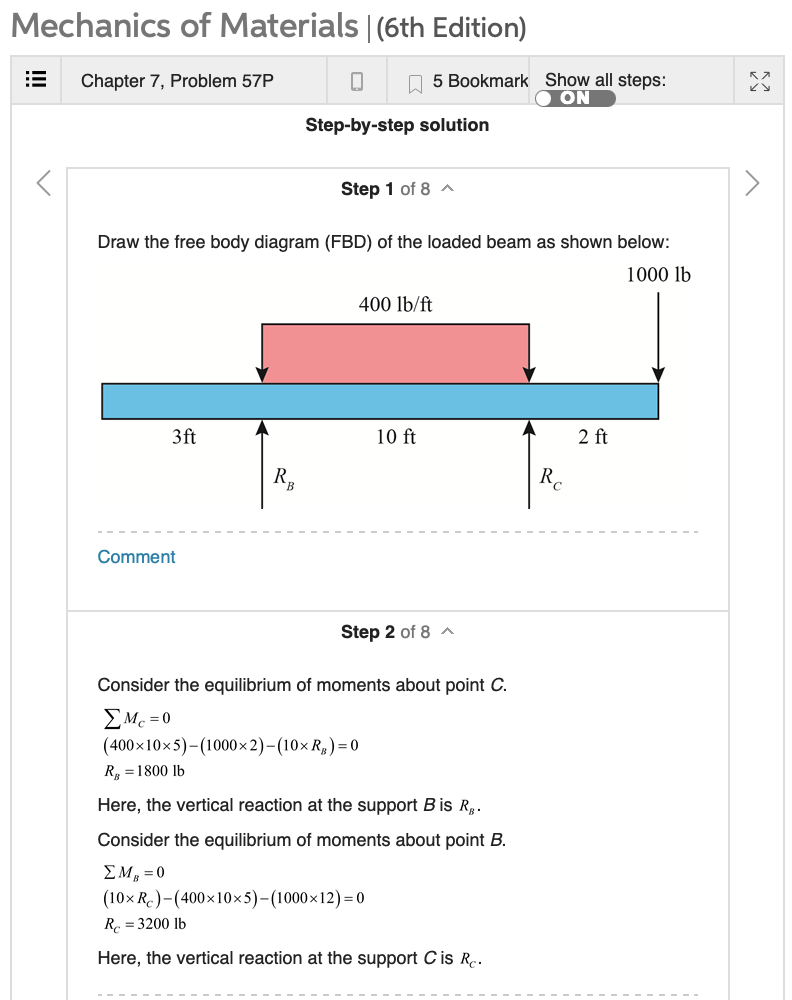Click the right navigation chevron
The width and height of the screenshot is (792, 1000).
[x=751, y=184]
